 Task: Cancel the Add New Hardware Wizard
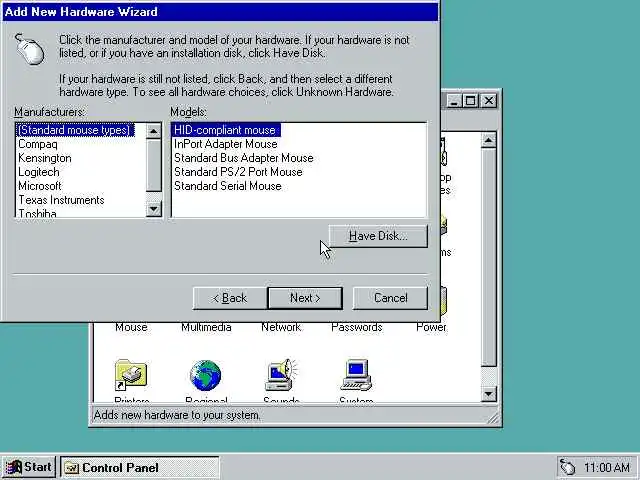[x=390, y=298]
